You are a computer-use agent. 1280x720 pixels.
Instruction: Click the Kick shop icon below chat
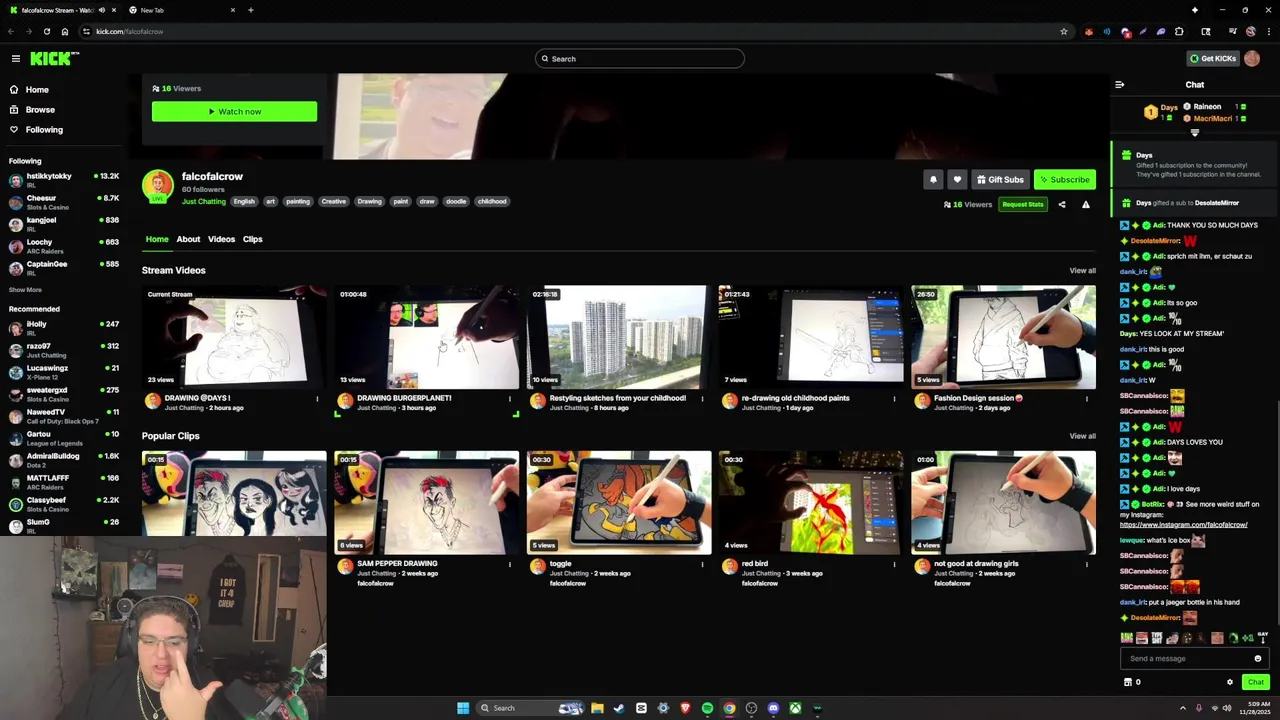[x=1128, y=682]
